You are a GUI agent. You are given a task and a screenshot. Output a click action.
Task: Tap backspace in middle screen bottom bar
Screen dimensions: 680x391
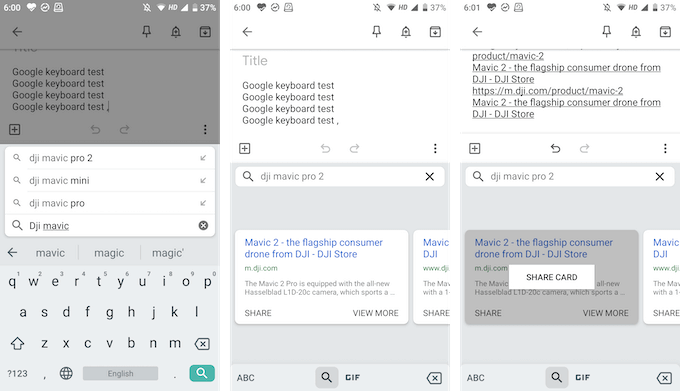(434, 378)
